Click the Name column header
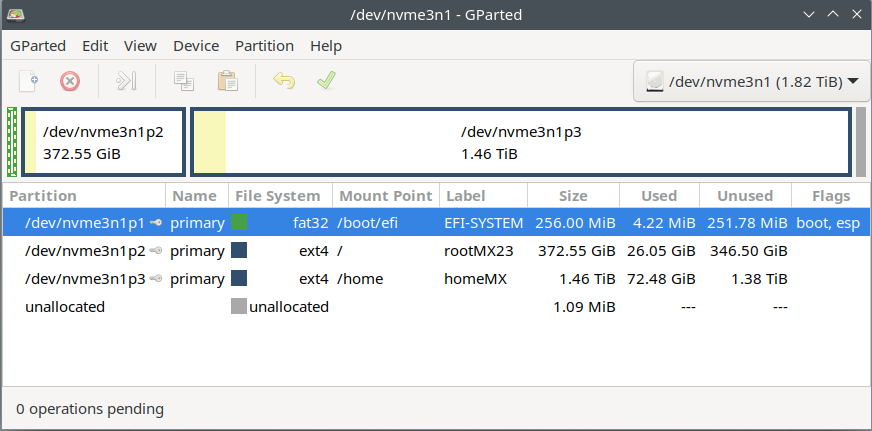Screen dimensions: 872x431 point(197,196)
